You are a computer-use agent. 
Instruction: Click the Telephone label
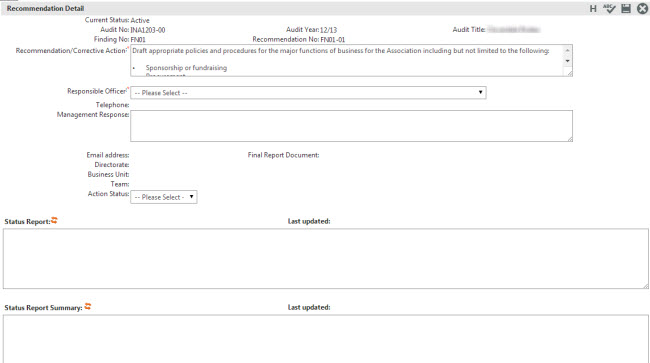coord(112,105)
